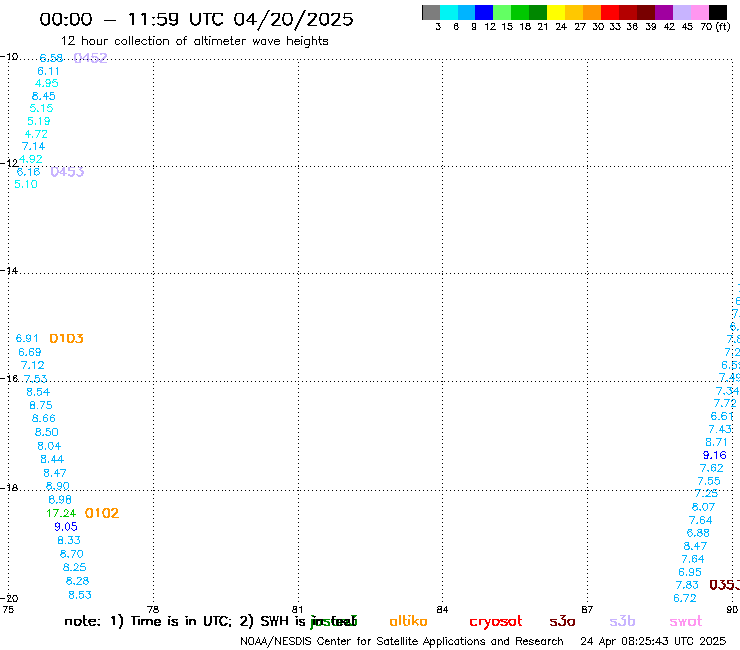Viewport: 740px width, 650px height.
Task: Select the 8.44 wave height reading
Action: pos(52,459)
